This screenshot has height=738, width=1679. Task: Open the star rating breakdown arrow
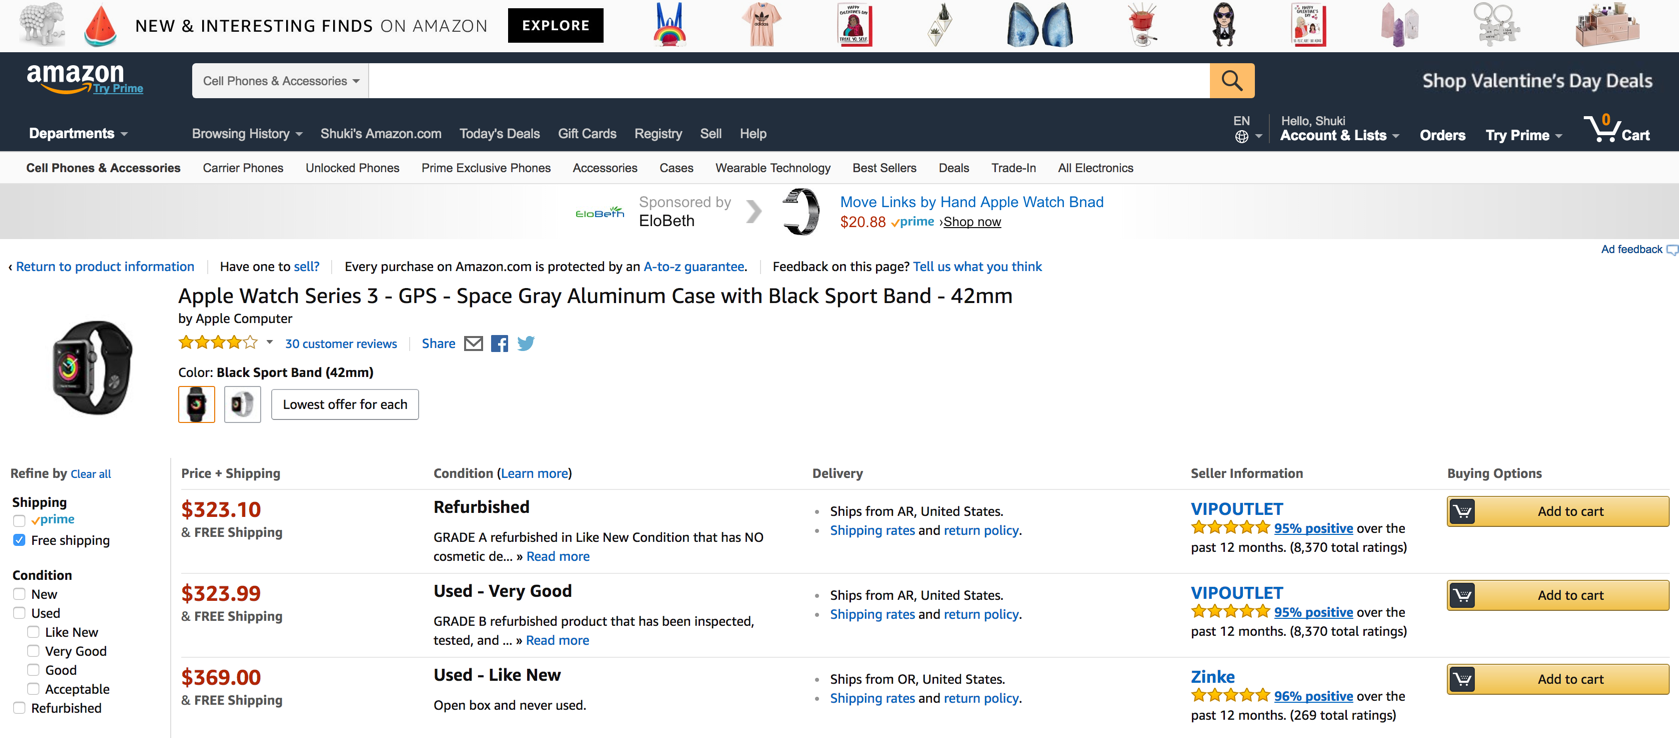(269, 343)
